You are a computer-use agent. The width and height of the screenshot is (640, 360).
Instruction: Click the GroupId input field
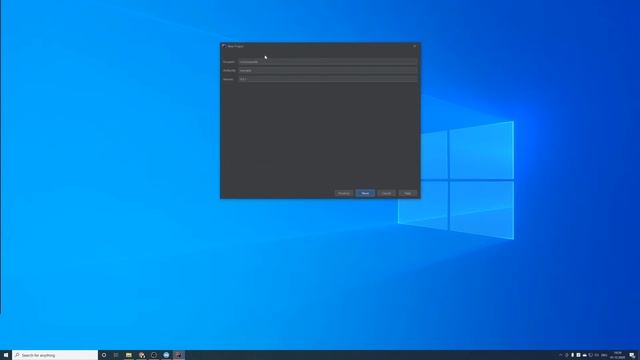(328, 62)
